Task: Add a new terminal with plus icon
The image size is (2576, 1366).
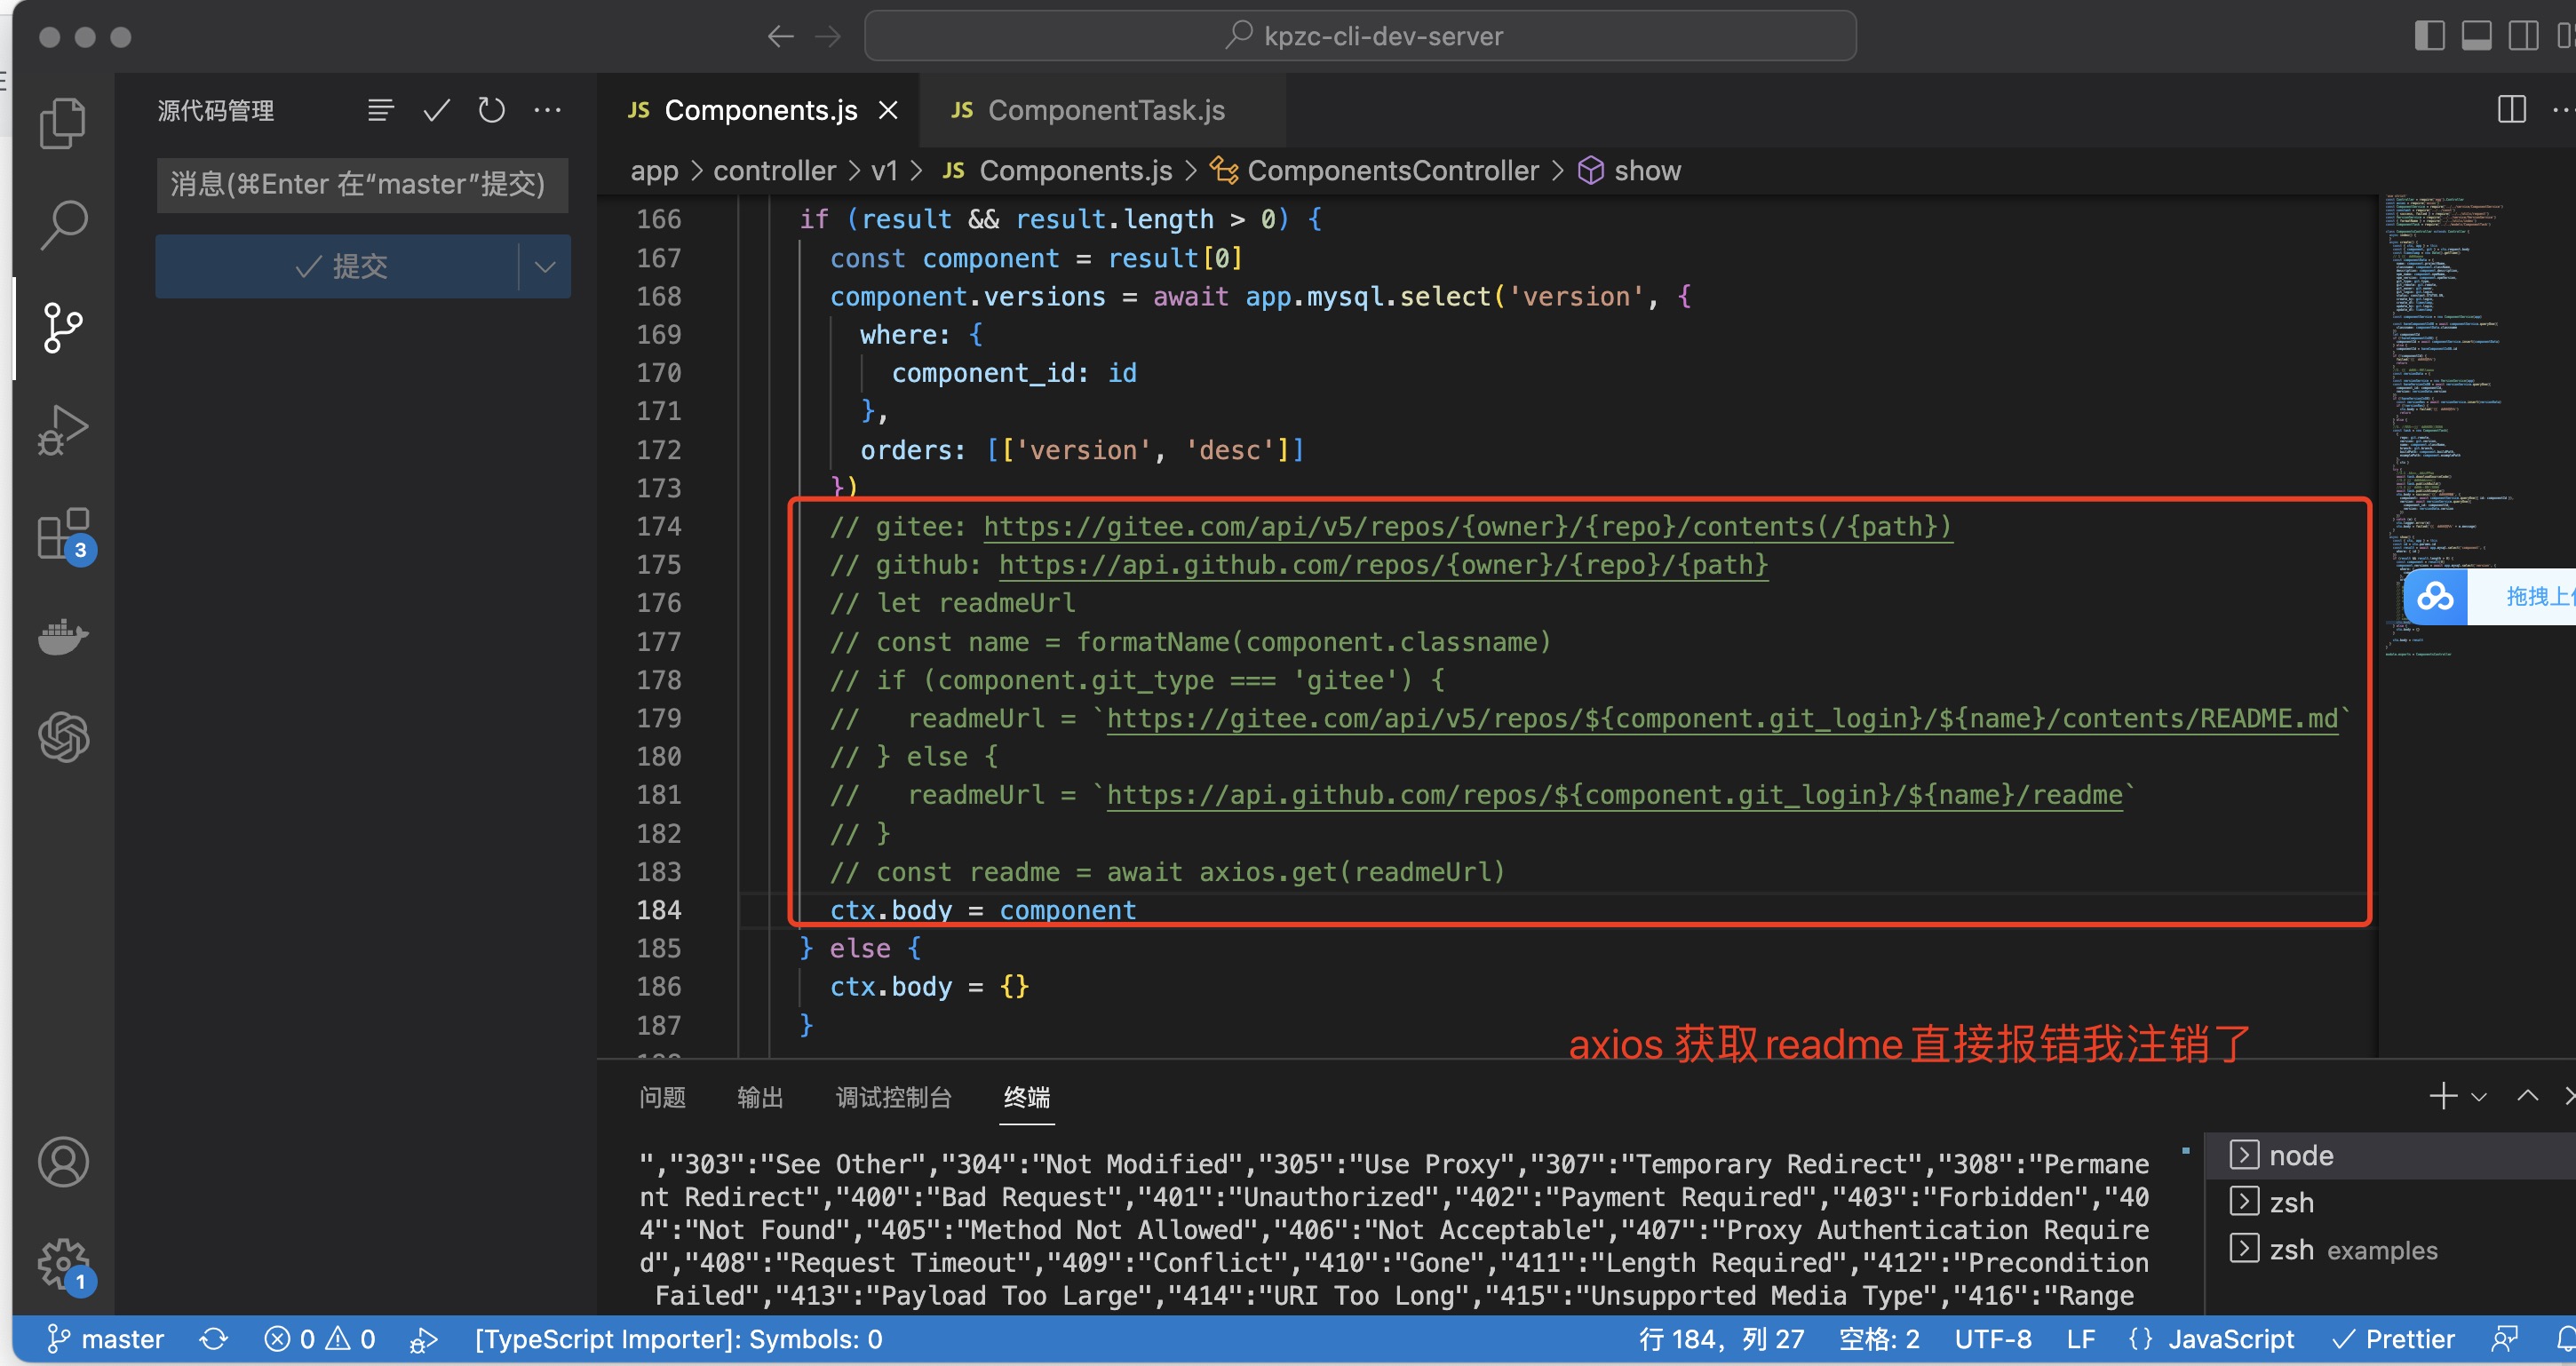Action: pos(2443,1096)
